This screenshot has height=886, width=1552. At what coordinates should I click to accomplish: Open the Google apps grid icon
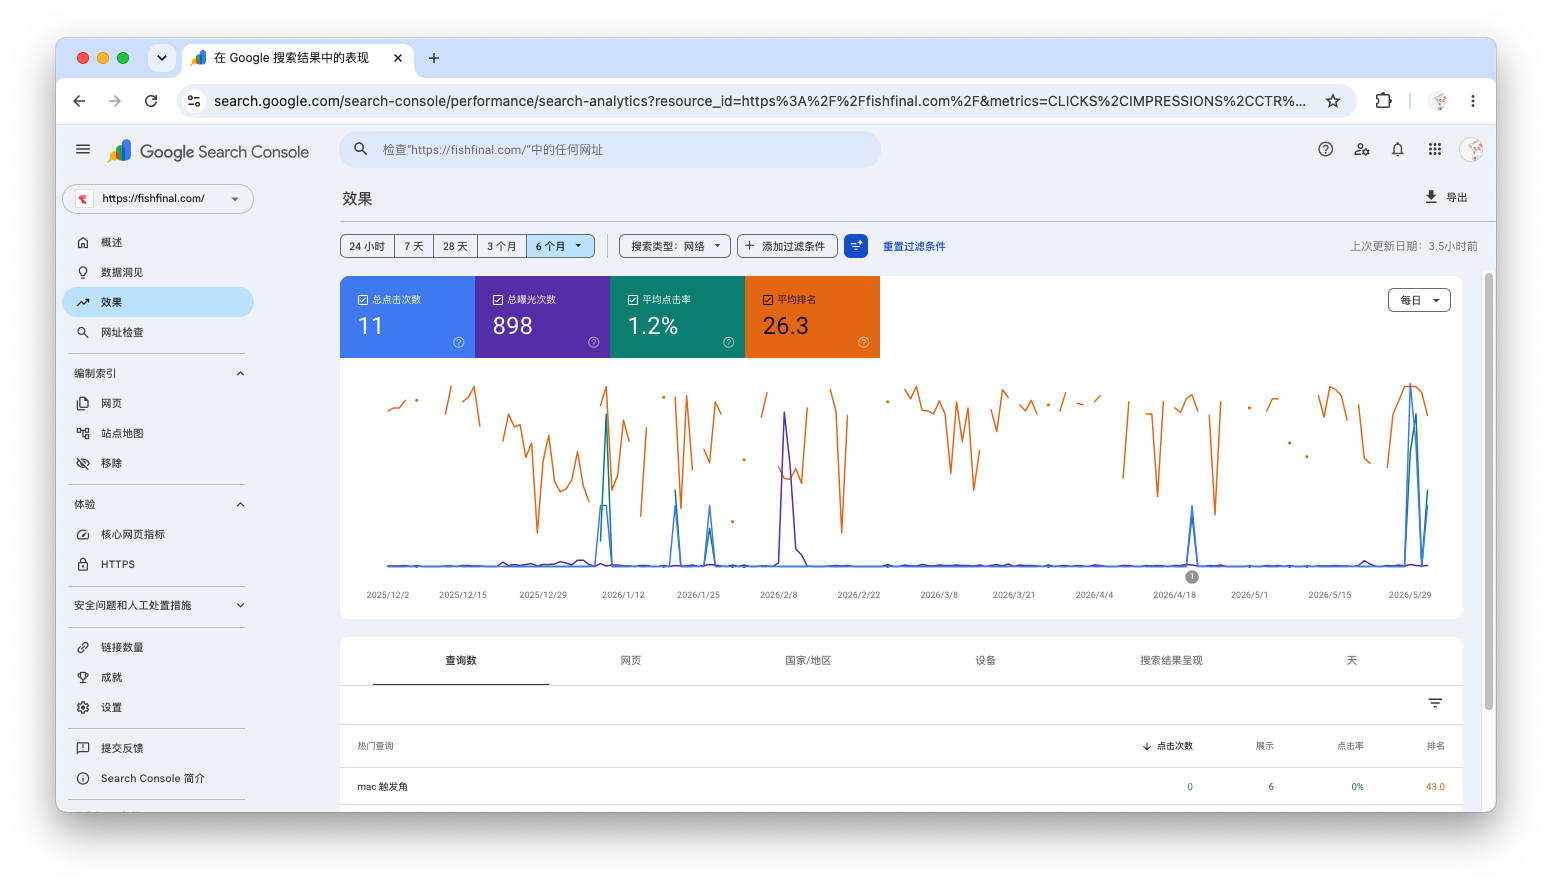[1434, 150]
